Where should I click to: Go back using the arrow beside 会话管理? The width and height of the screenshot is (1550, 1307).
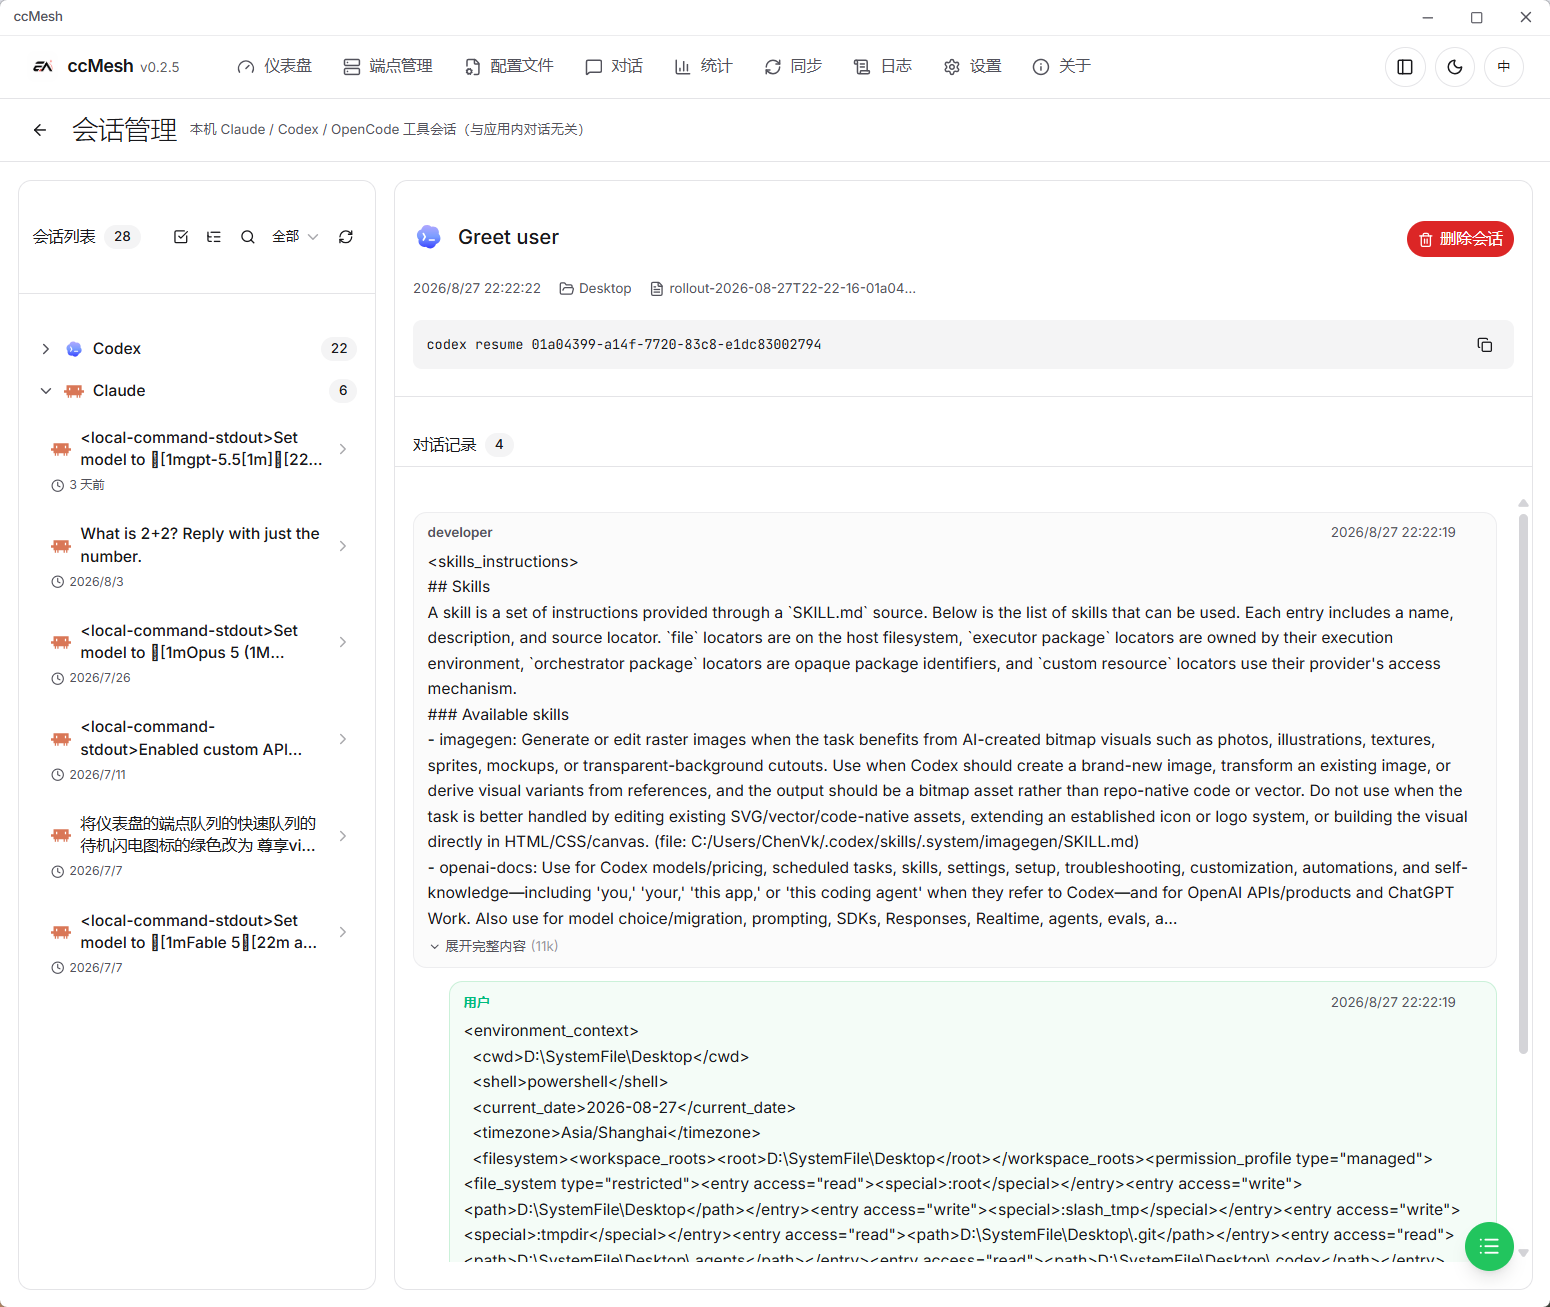tap(40, 130)
